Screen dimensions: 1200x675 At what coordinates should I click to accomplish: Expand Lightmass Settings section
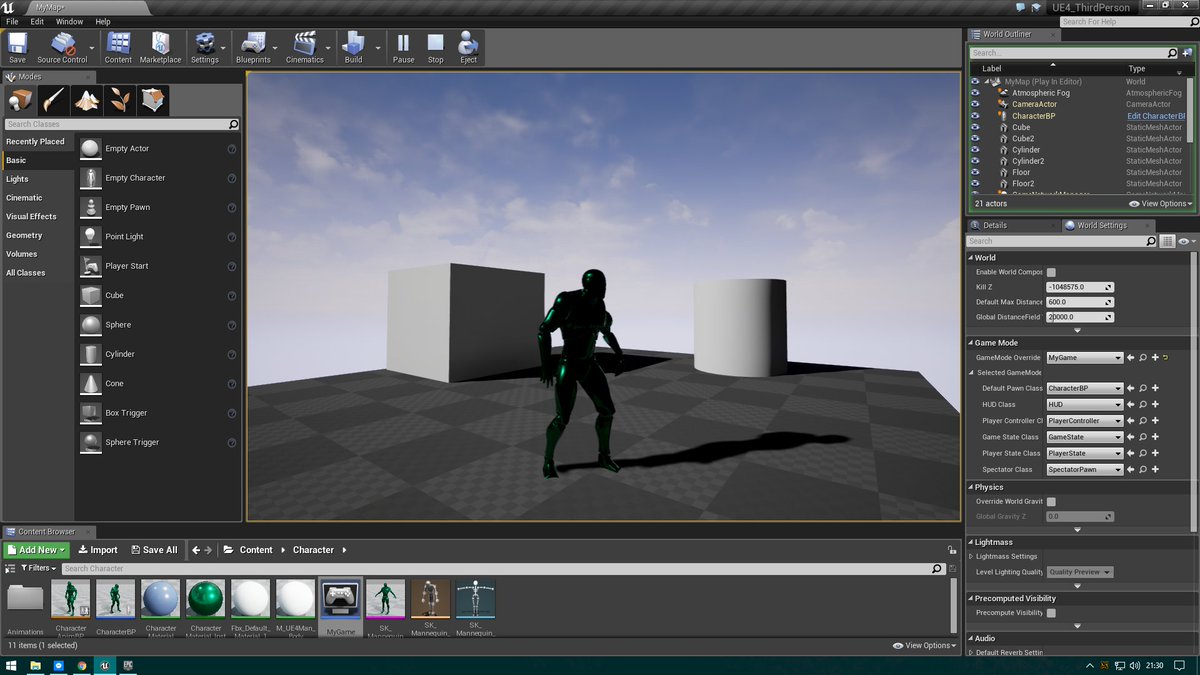point(971,556)
